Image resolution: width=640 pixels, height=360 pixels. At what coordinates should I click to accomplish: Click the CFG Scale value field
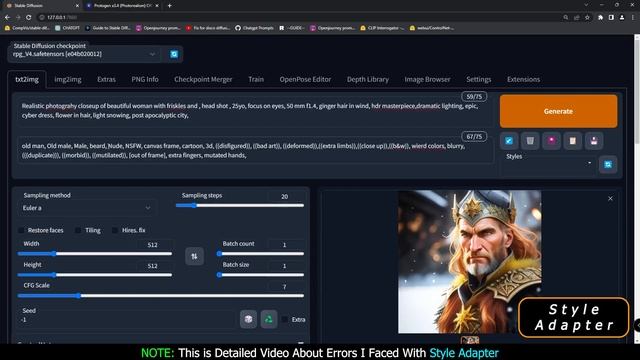[x=285, y=287]
